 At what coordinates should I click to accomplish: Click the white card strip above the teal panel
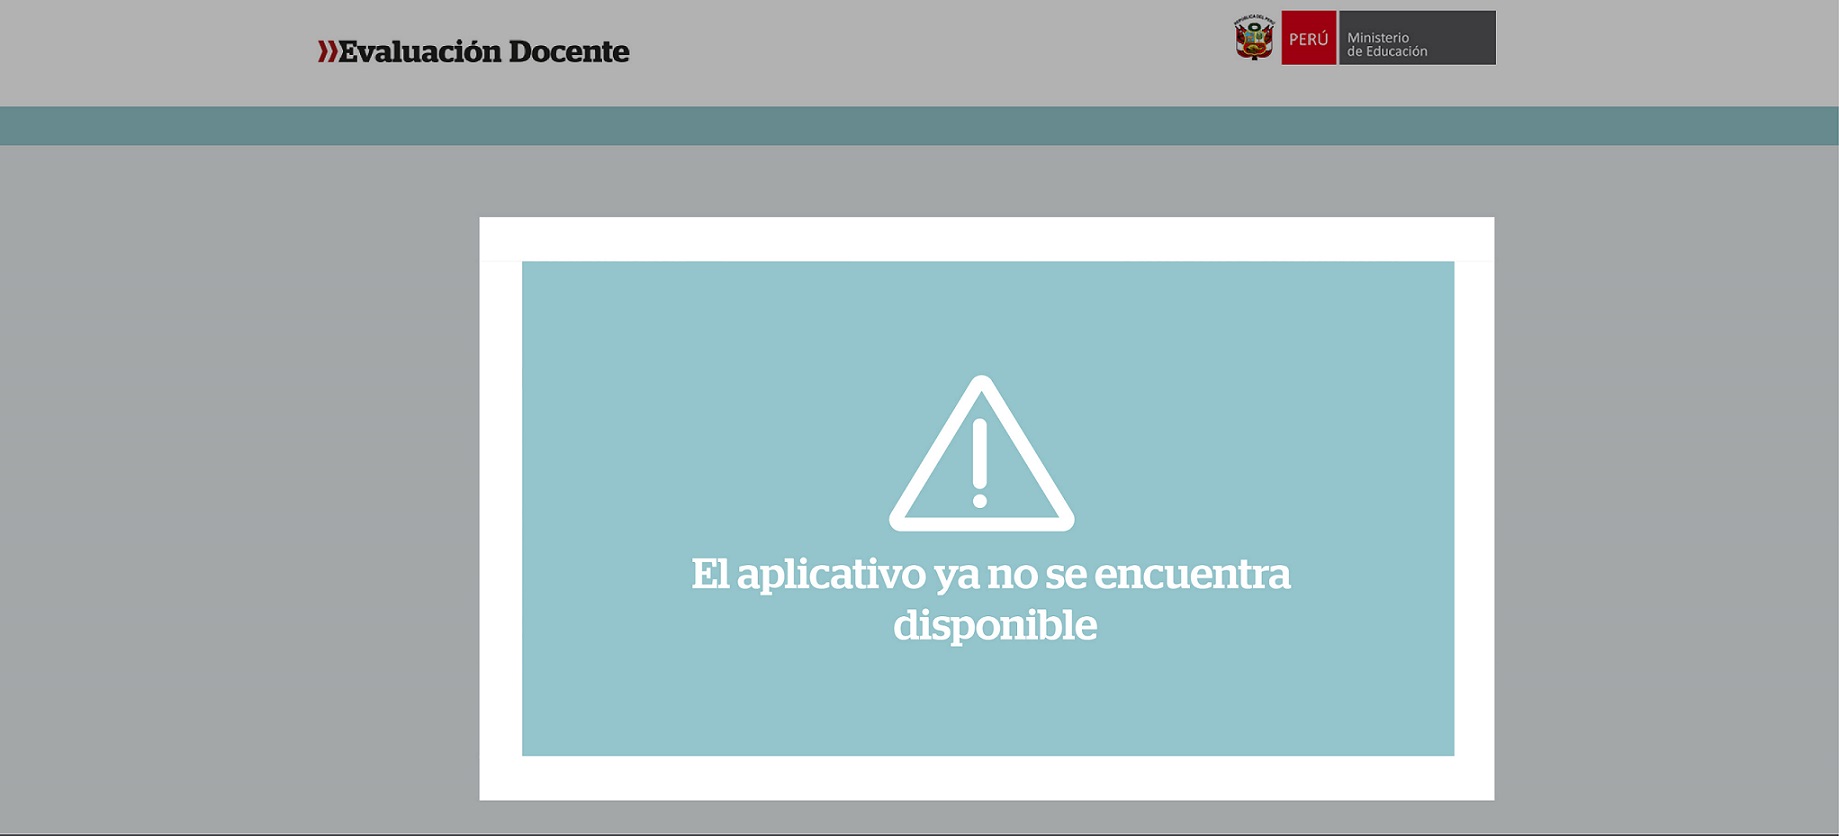coord(986,239)
